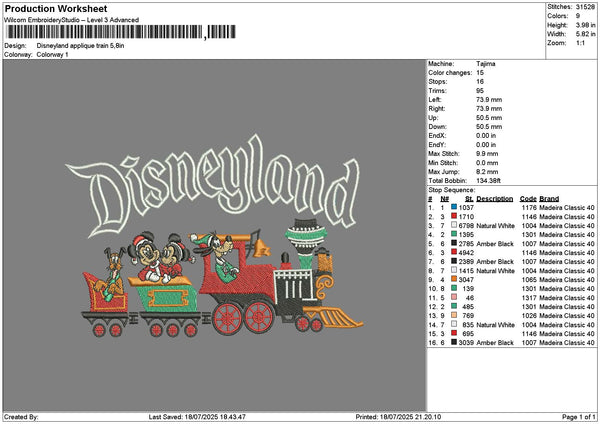This screenshot has height=424, width=600.
Task: Click stitch count '4942' in stop row 6
Action: [x=466, y=253]
